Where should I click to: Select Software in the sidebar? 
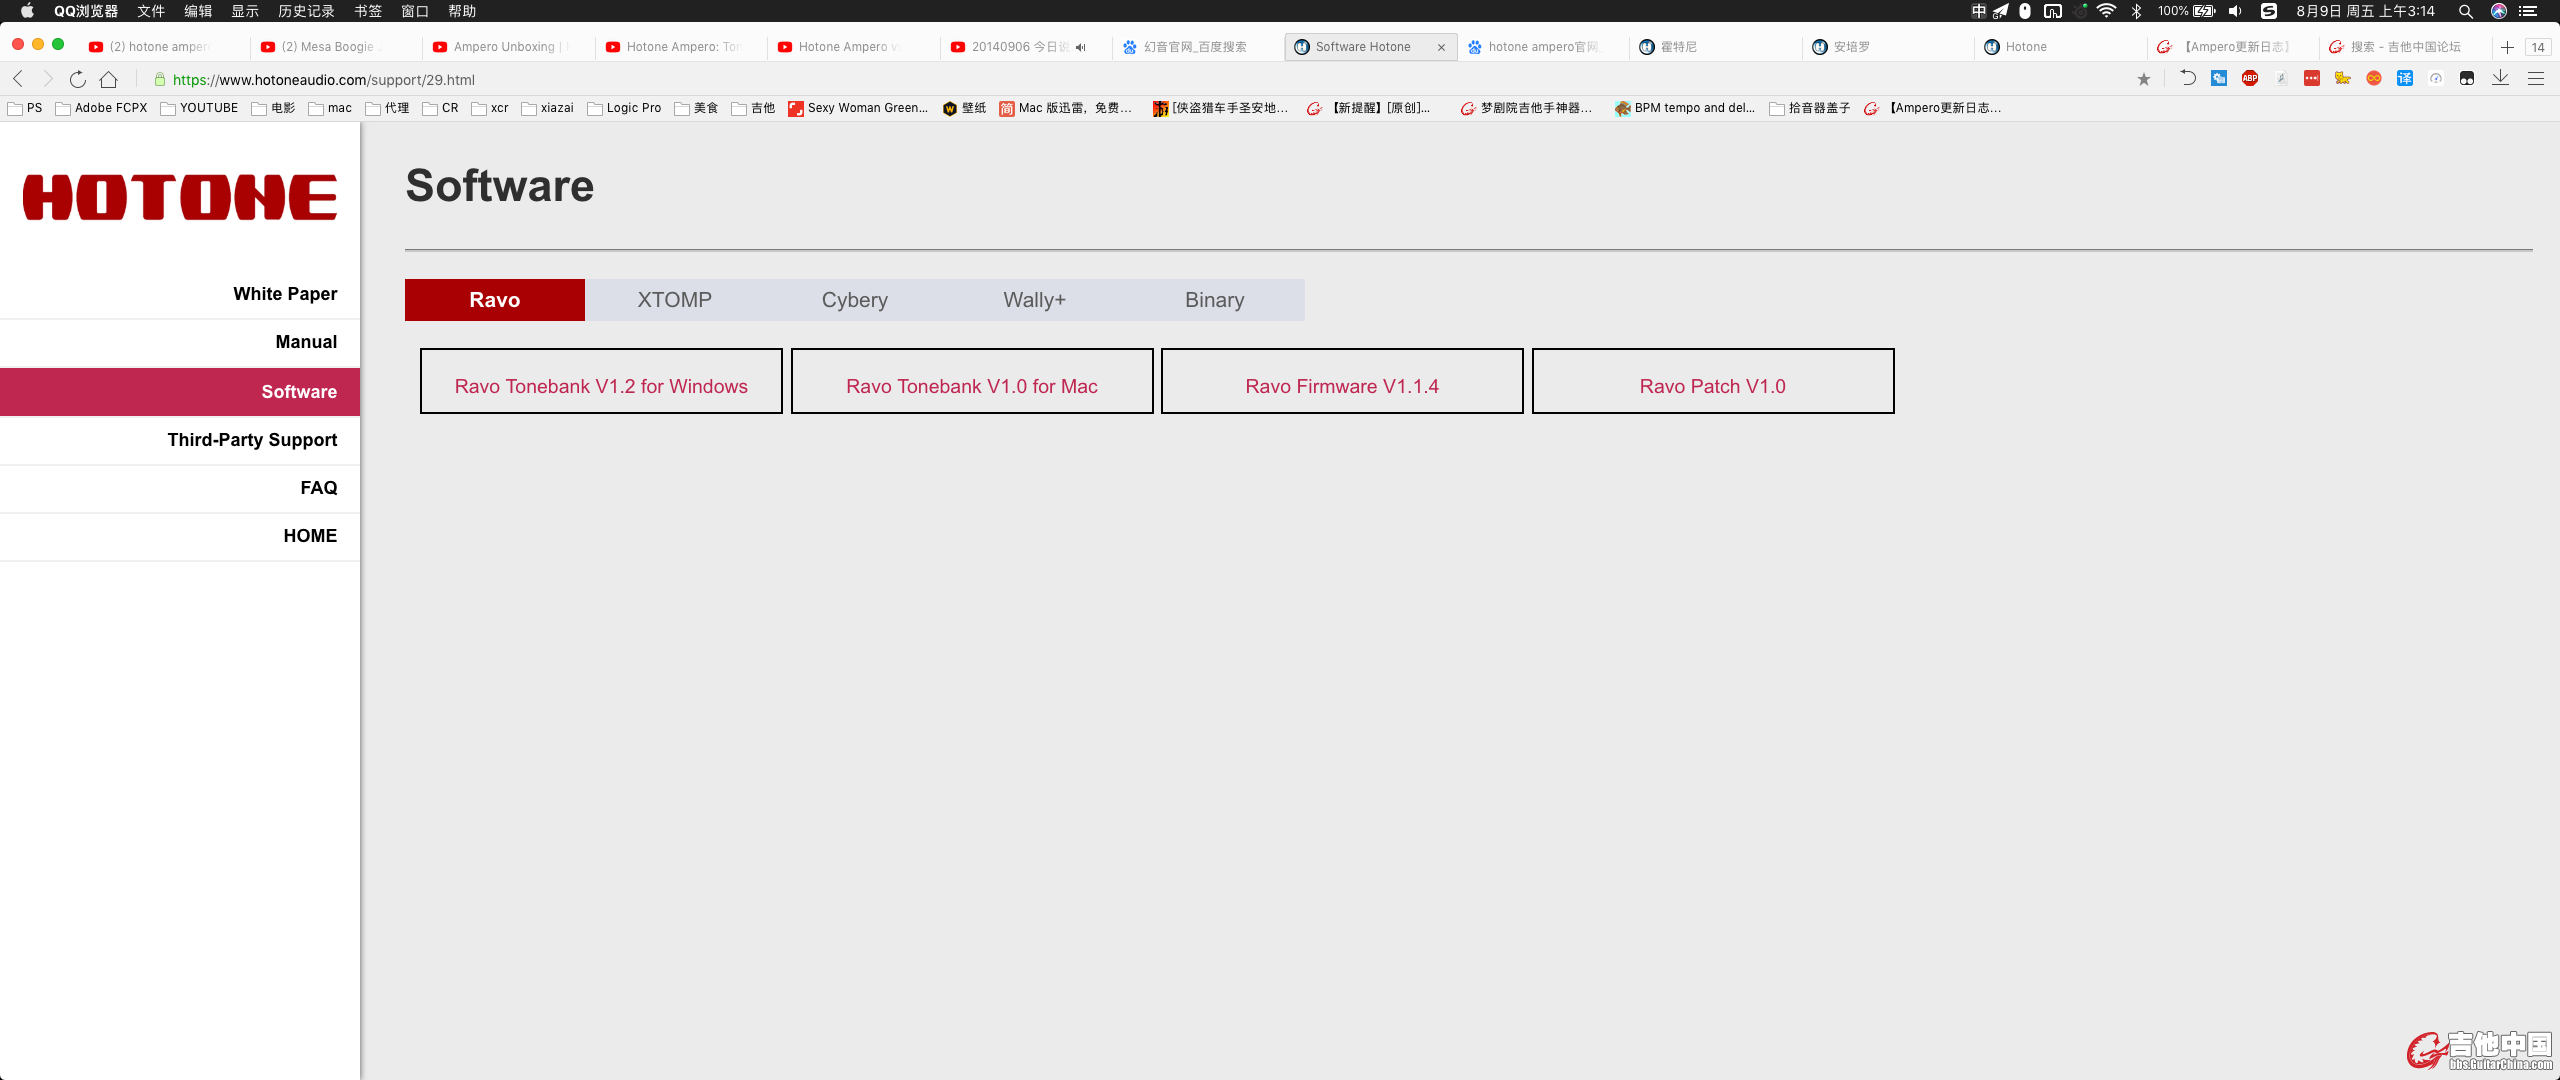[180, 392]
